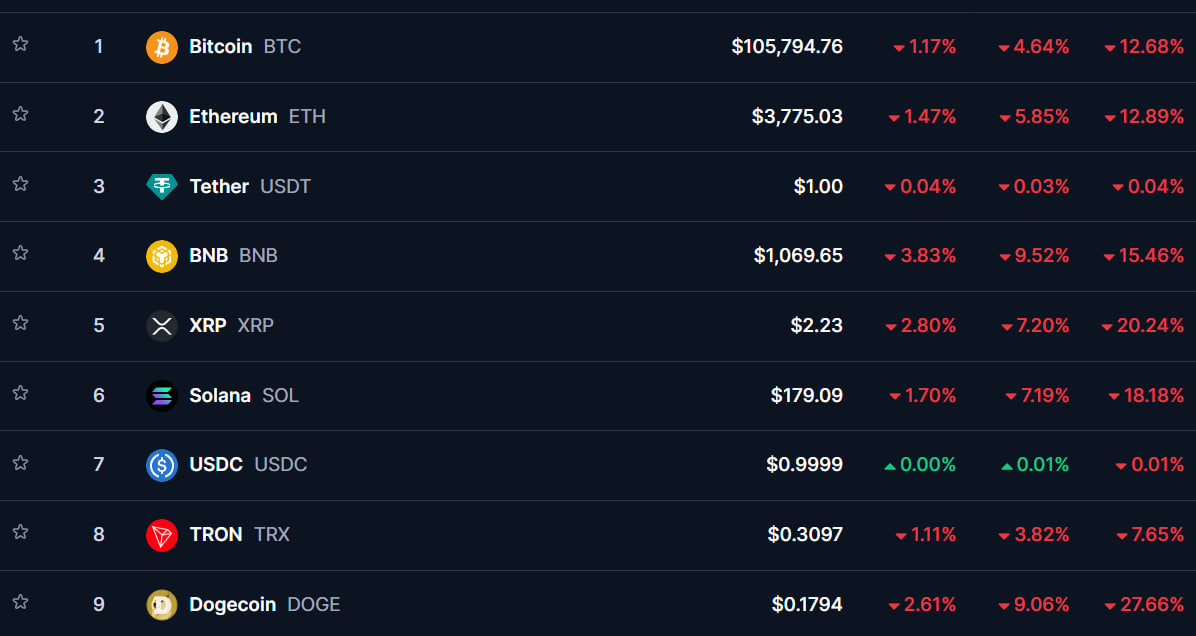The height and width of the screenshot is (636, 1196).
Task: Add Dogecoin to watchlist via star
Action: tap(20, 602)
